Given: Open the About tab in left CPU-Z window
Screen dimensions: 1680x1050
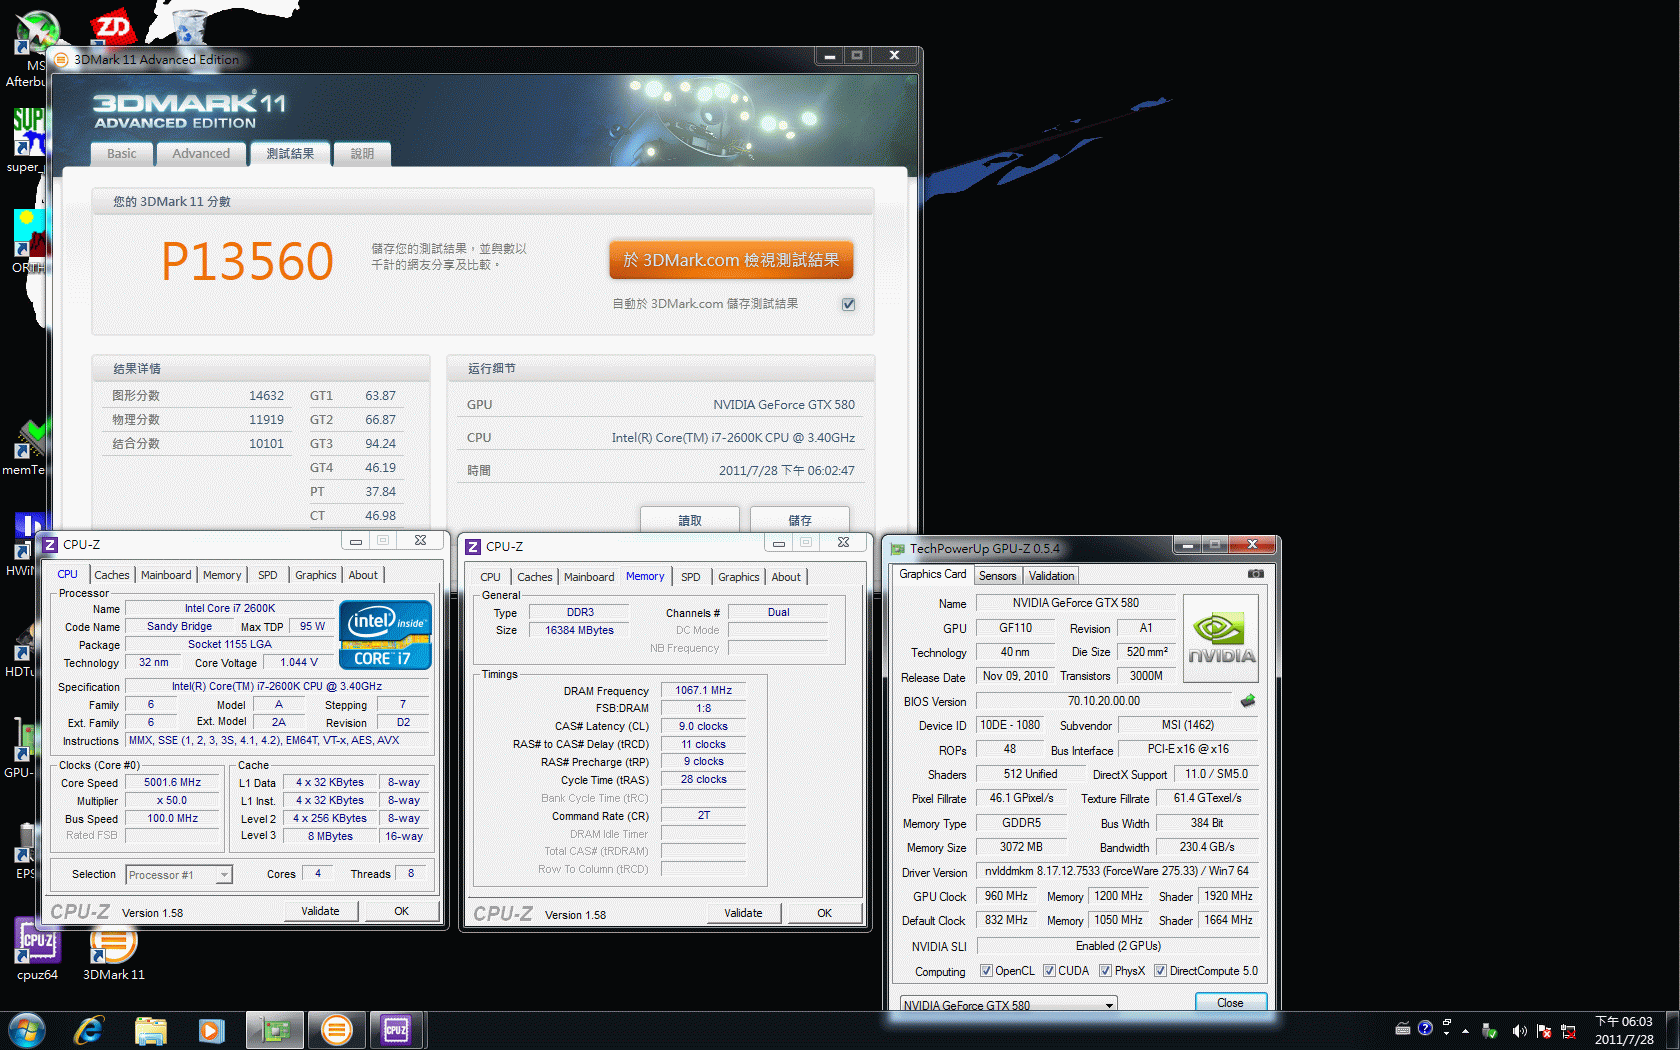Looking at the screenshot, I should 363,575.
